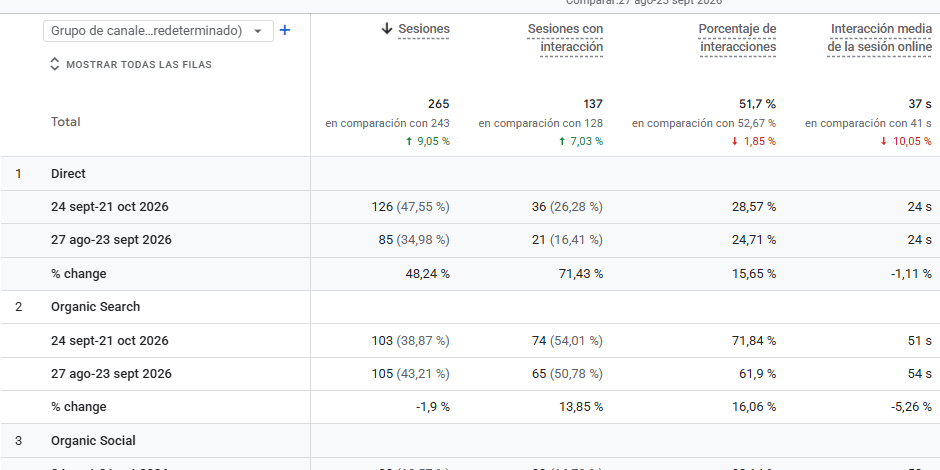
Task: Select the Organic Social channel row
Action: (x=470, y=441)
